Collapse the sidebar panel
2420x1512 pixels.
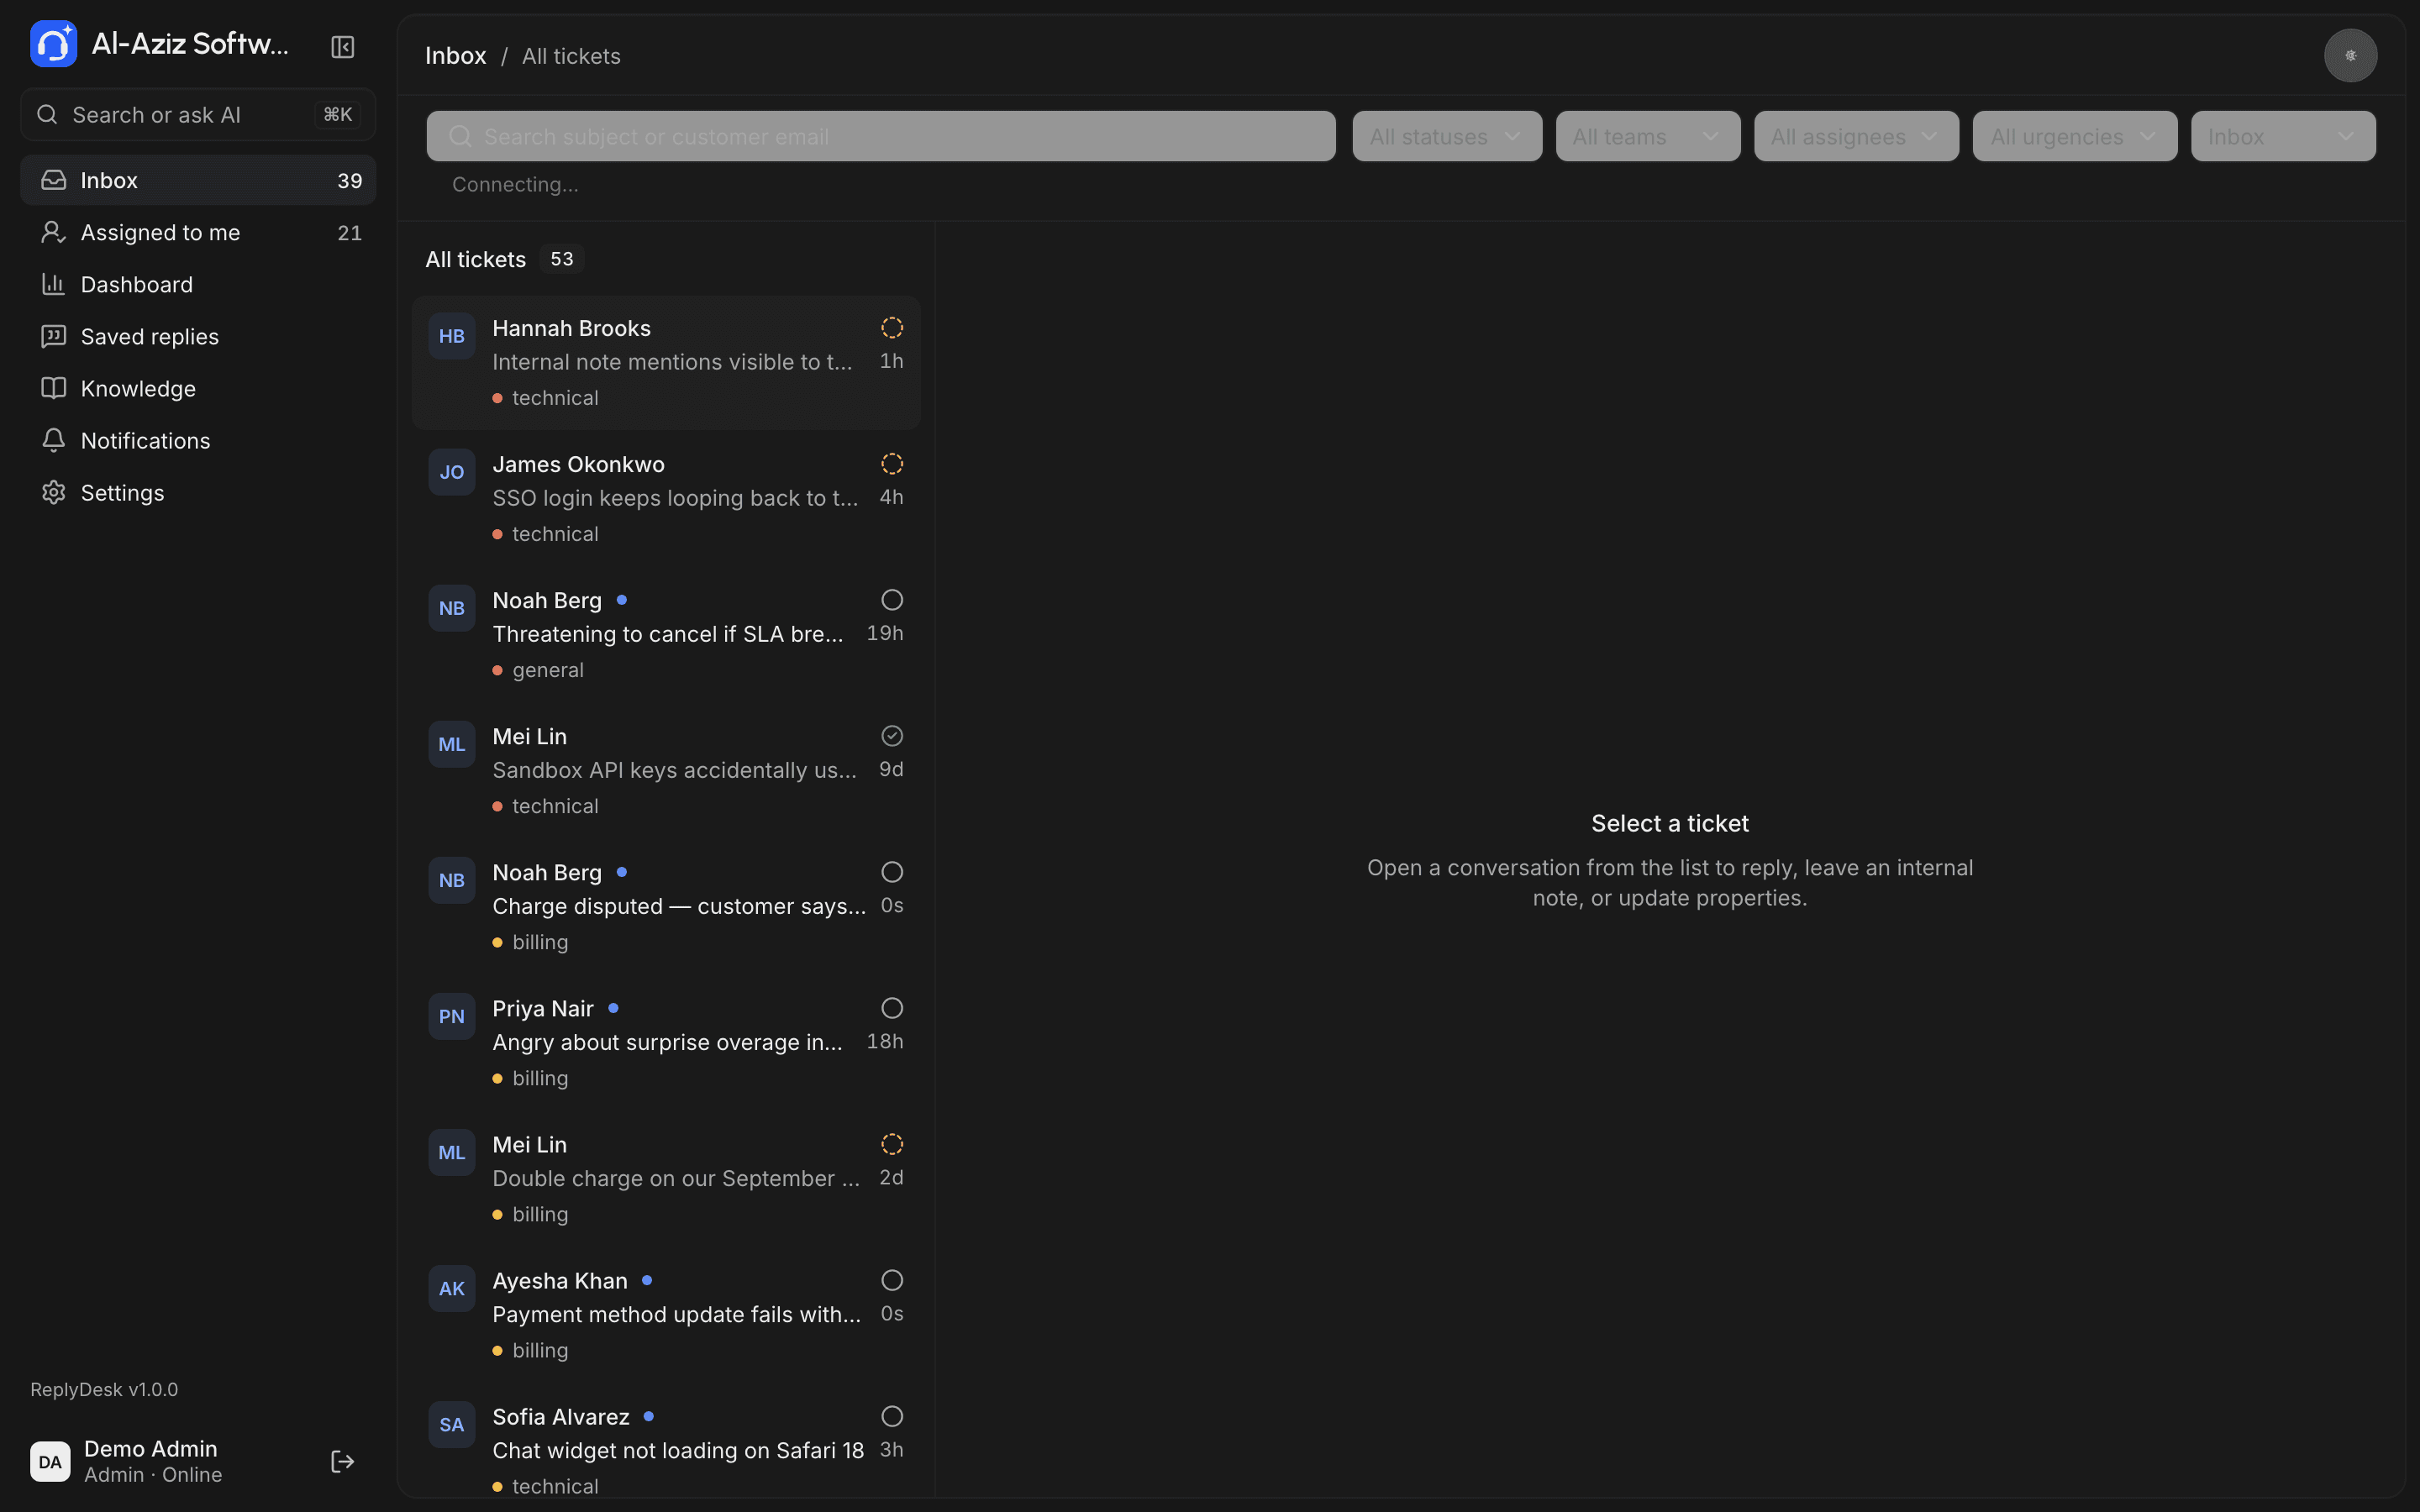pos(343,47)
